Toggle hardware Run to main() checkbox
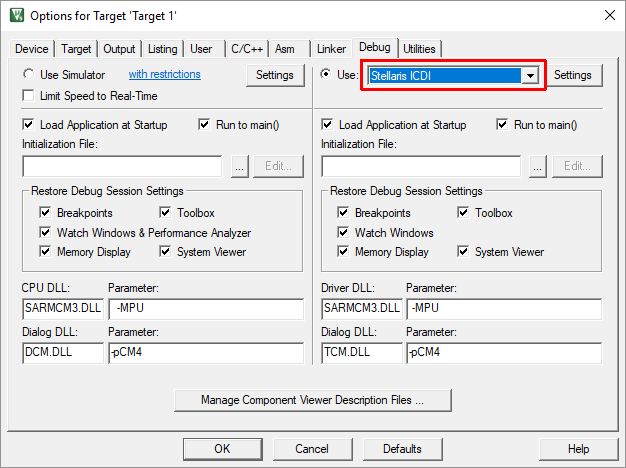626x468 pixels. coord(502,125)
